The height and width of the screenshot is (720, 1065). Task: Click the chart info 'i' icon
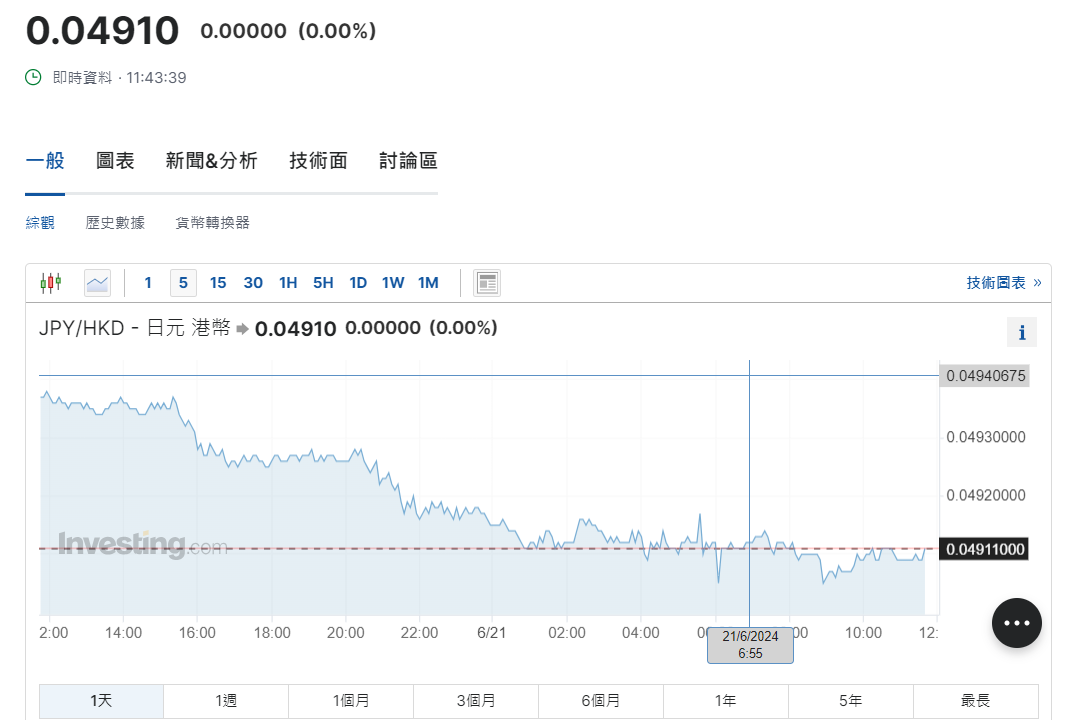[x=1021, y=333]
